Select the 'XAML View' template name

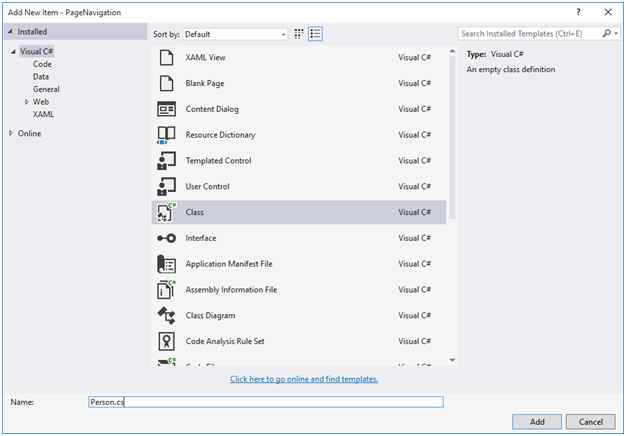coord(205,57)
